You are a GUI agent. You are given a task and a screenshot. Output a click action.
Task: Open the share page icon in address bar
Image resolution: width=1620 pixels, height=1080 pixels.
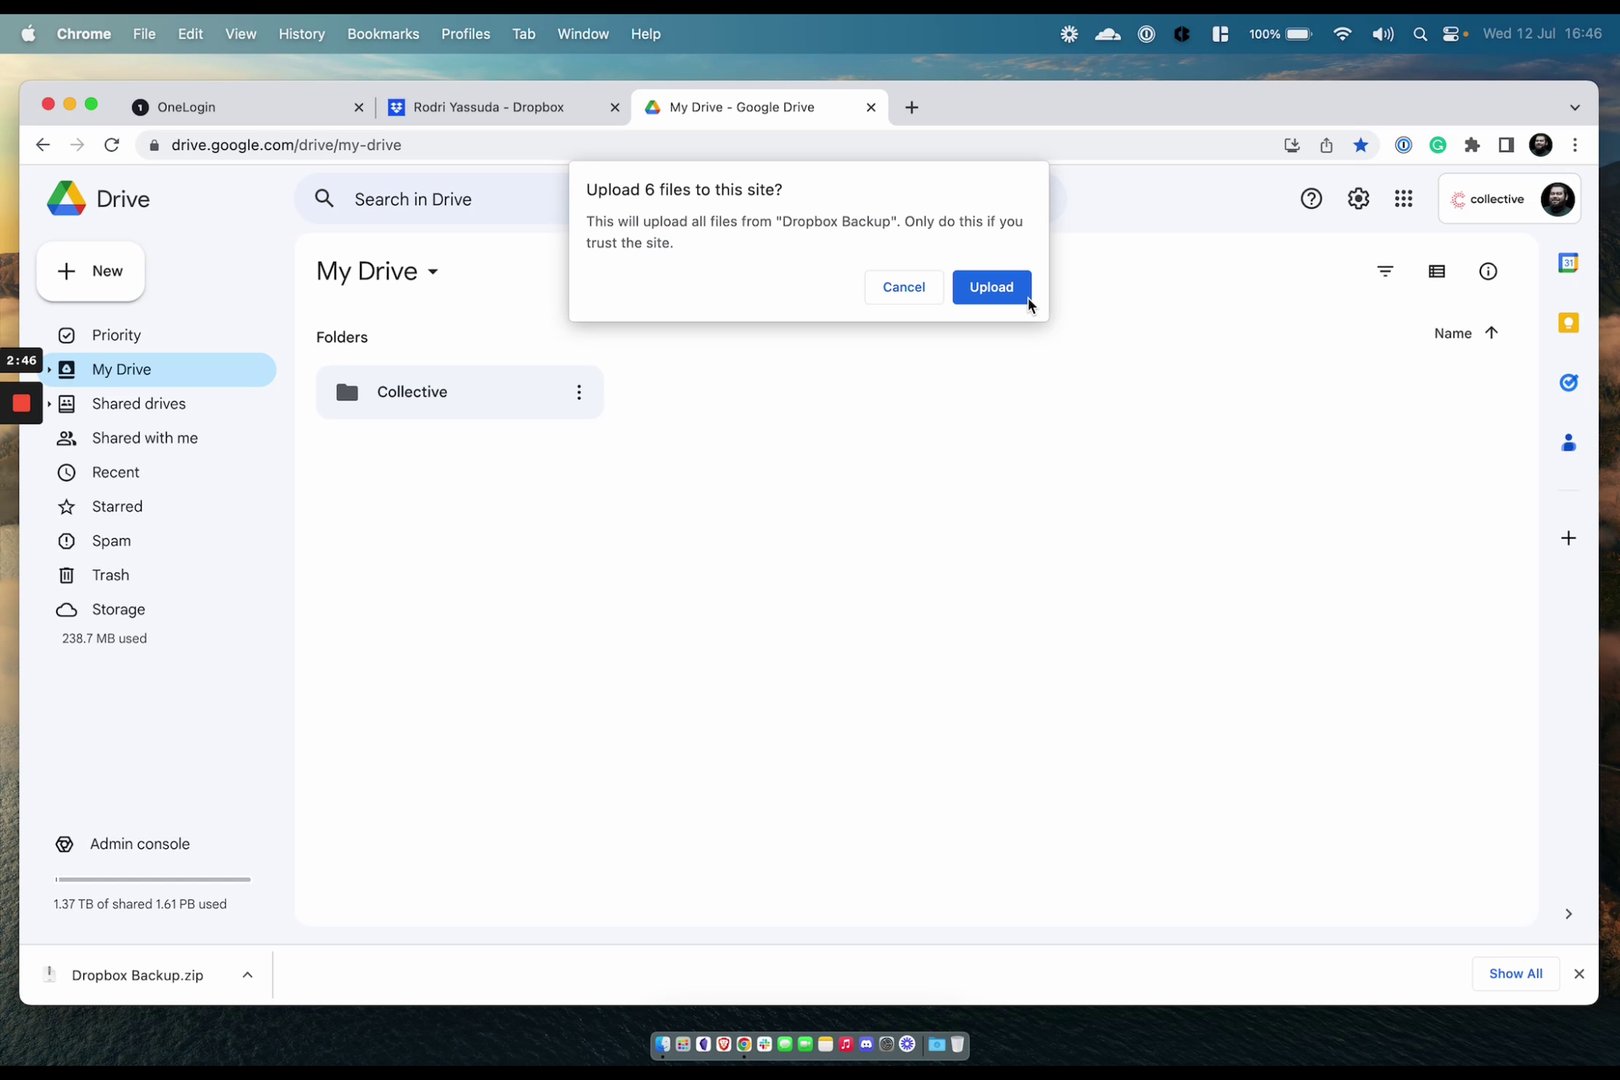1326,145
